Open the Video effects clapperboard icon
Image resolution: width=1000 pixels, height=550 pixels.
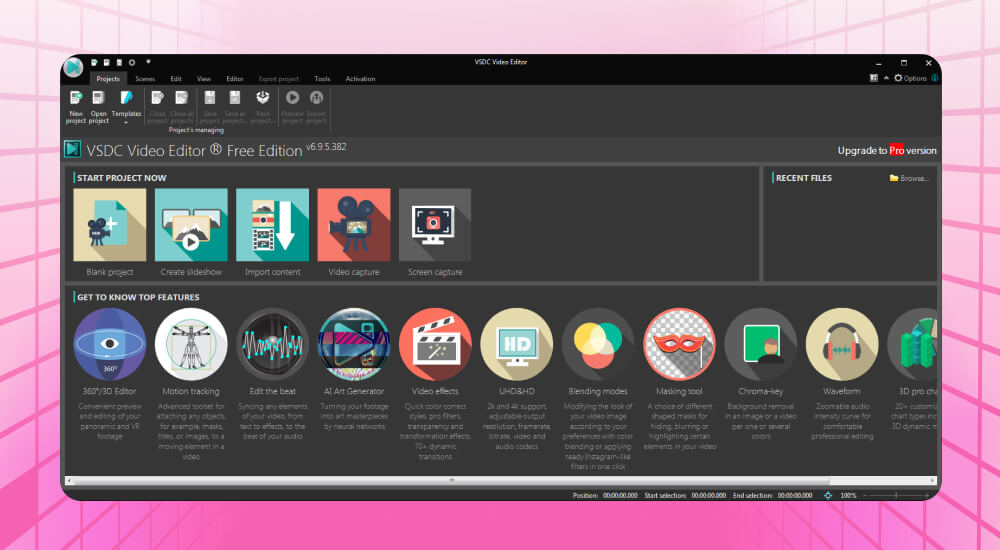point(435,345)
